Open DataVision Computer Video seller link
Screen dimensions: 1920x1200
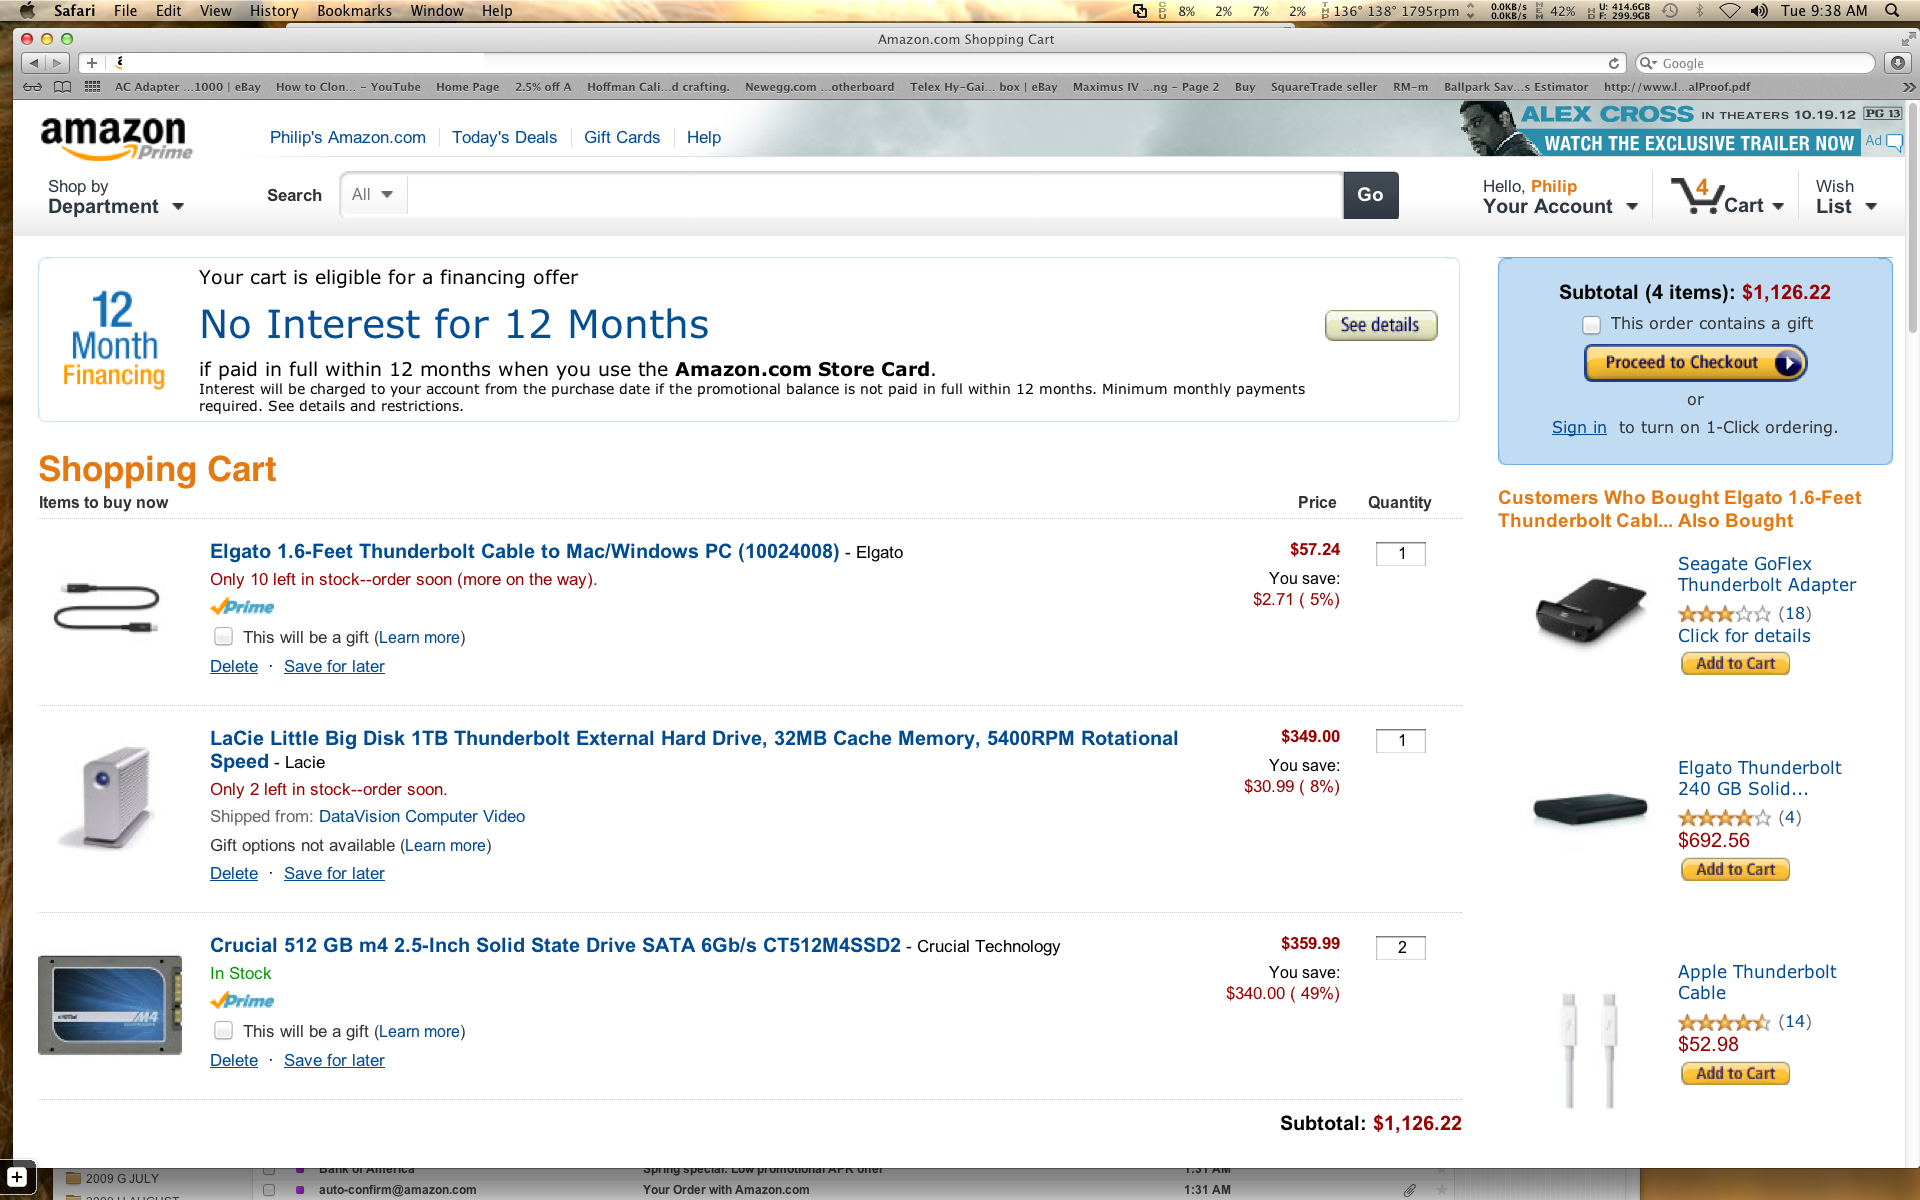coord(422,817)
